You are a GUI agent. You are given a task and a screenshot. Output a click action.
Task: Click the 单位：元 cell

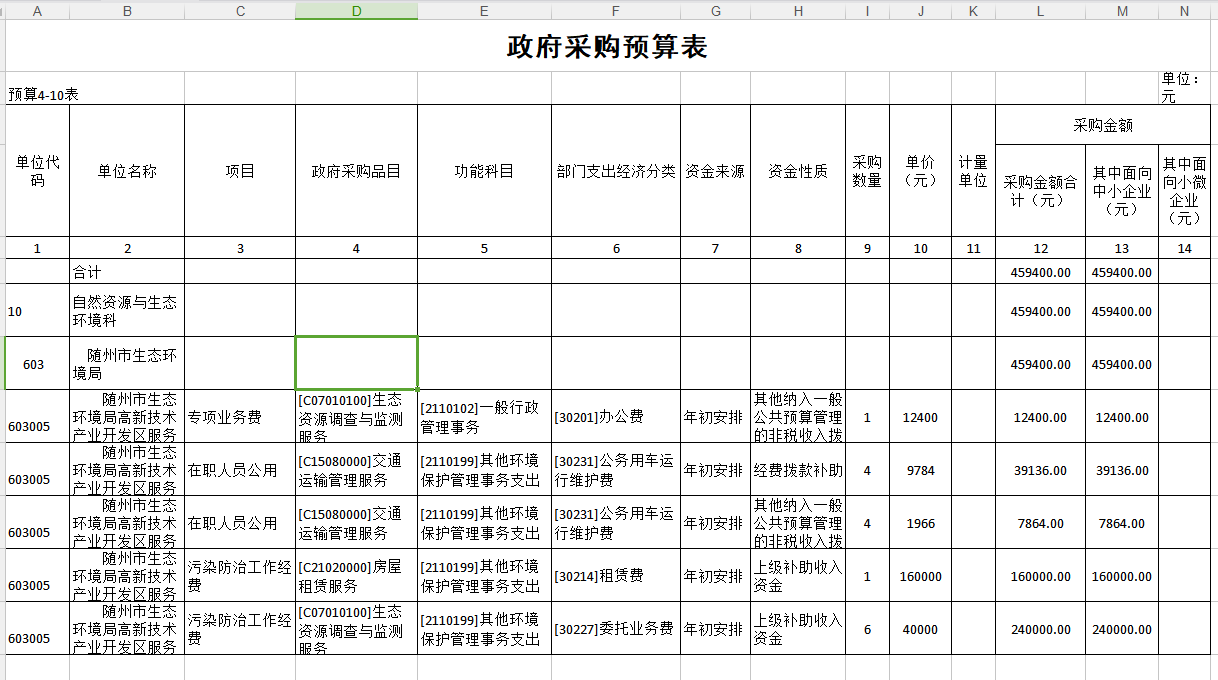coord(1184,88)
